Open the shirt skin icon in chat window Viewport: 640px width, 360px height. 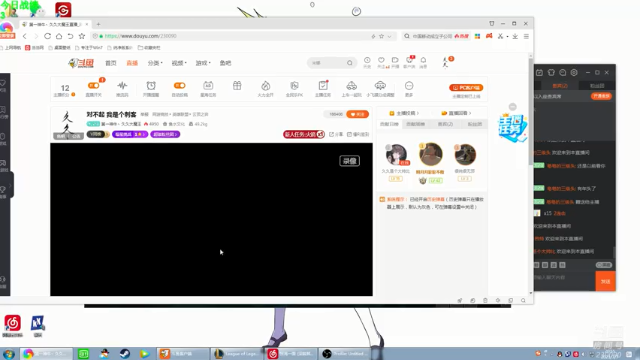click(551, 73)
